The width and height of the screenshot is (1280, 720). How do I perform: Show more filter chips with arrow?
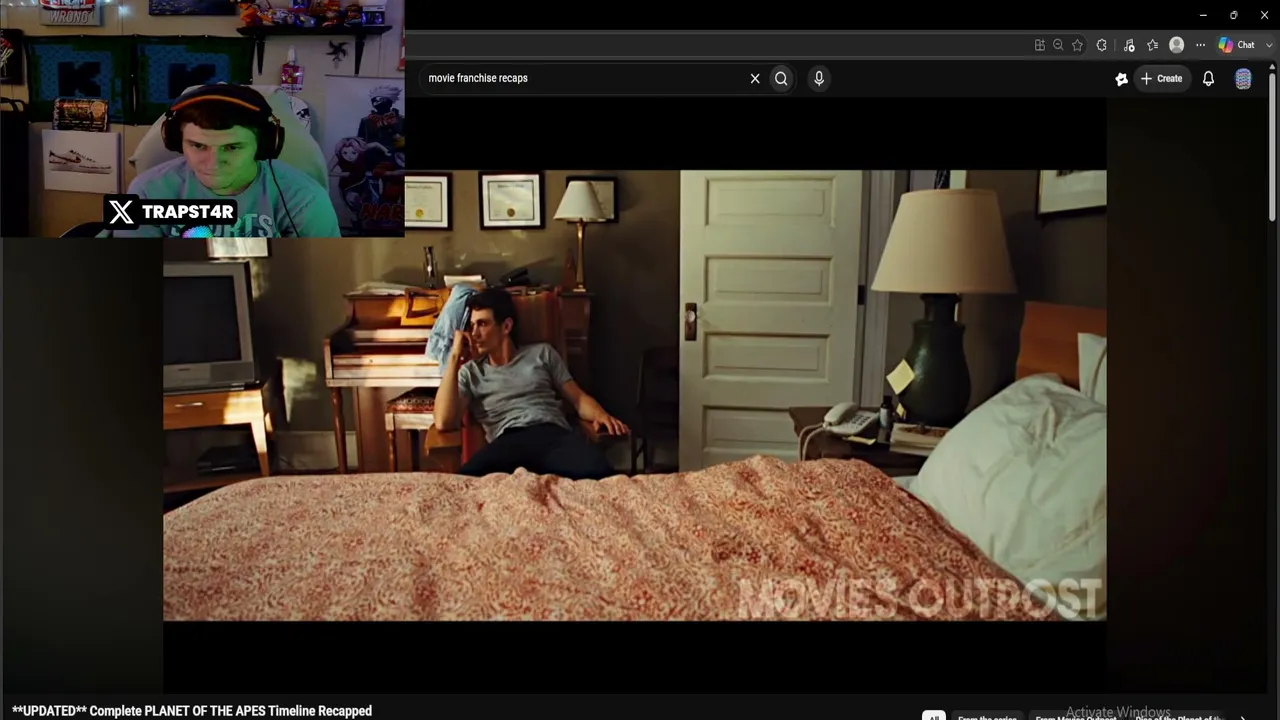click(x=1243, y=716)
